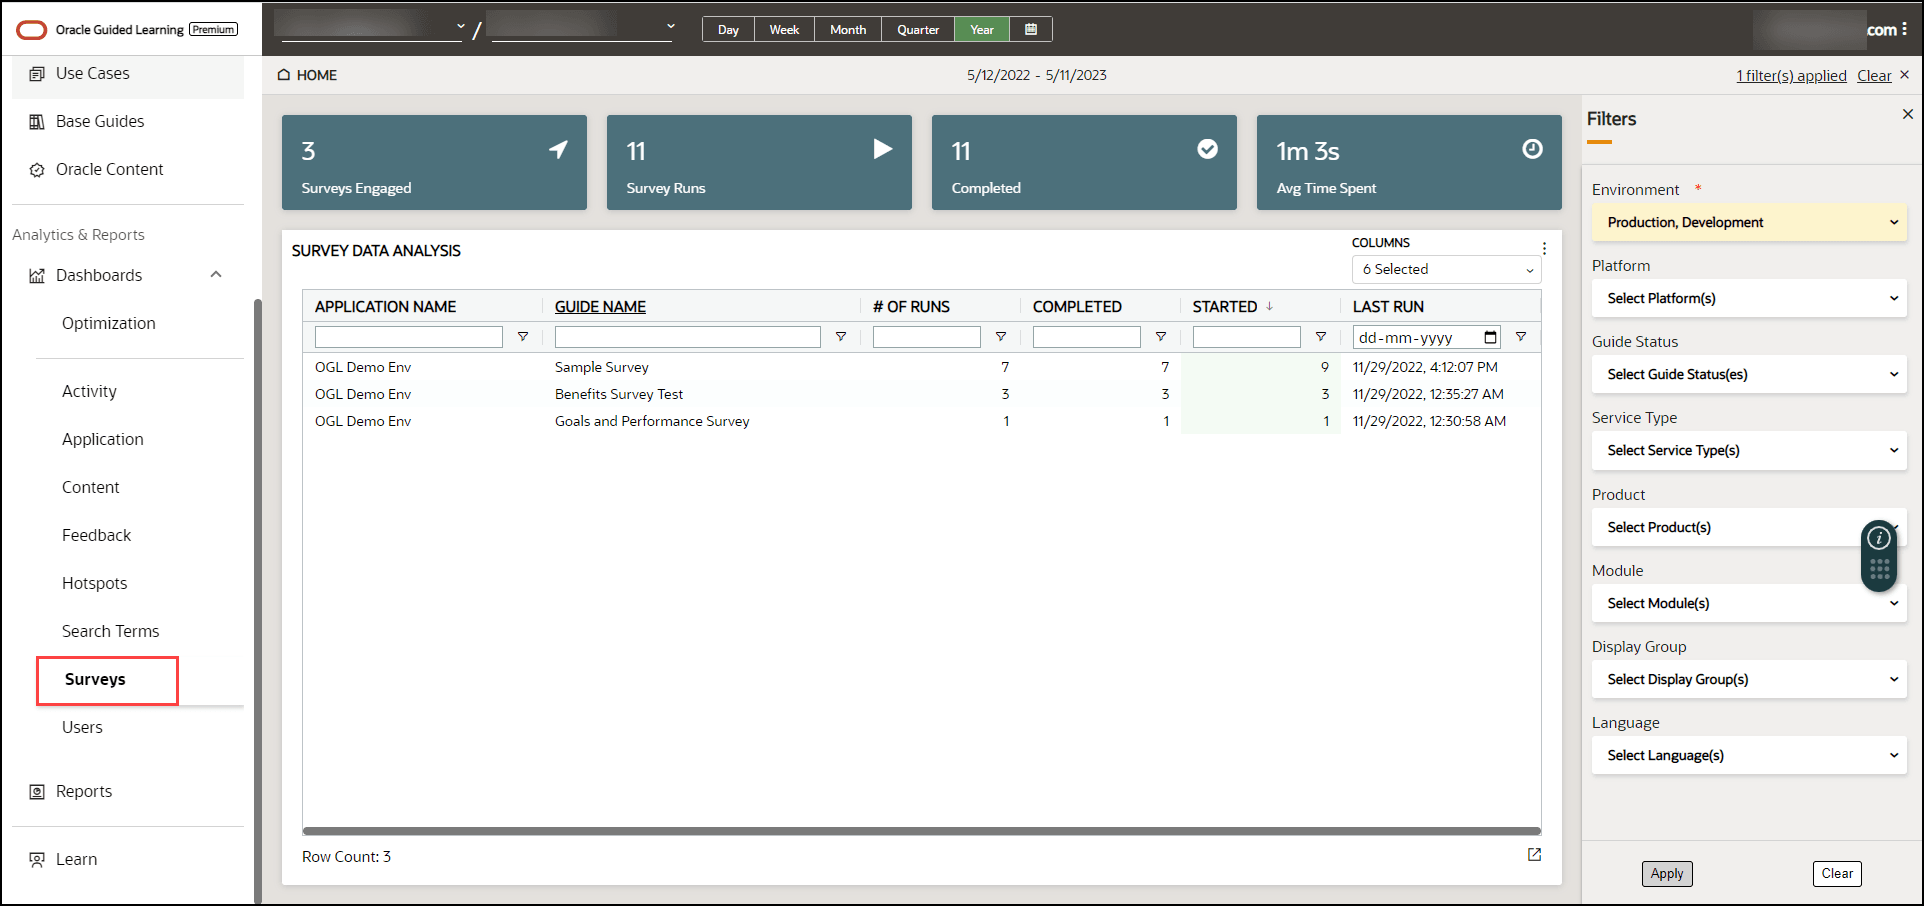The image size is (1924, 906).
Task: Open the Last Run date picker icon
Action: point(1491,338)
